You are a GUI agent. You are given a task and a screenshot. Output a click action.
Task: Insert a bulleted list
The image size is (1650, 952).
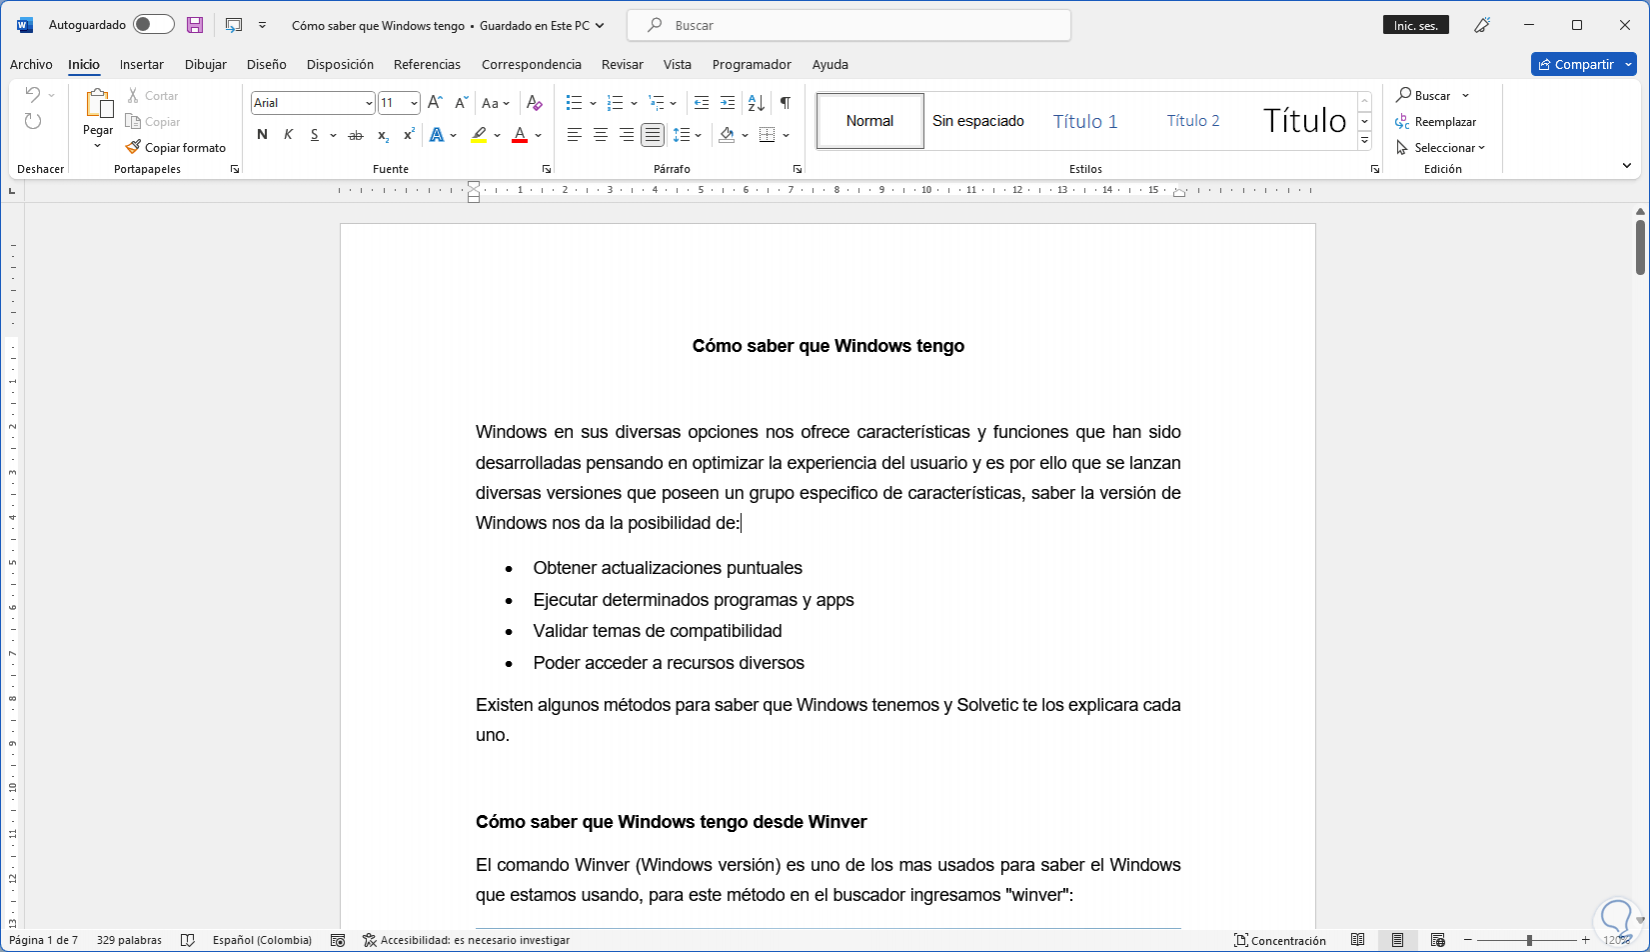(574, 103)
